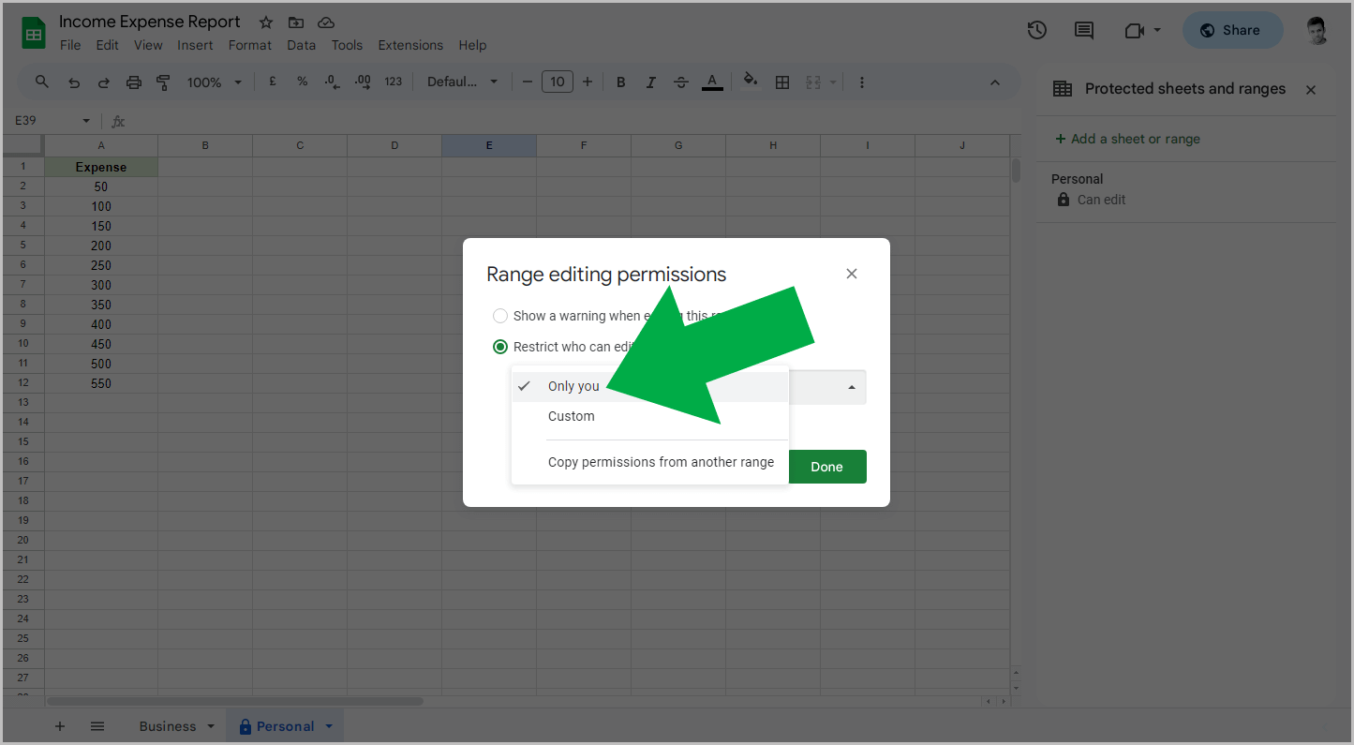Open the borders tool icon
Screen dimensions: 1354x745
click(783, 82)
